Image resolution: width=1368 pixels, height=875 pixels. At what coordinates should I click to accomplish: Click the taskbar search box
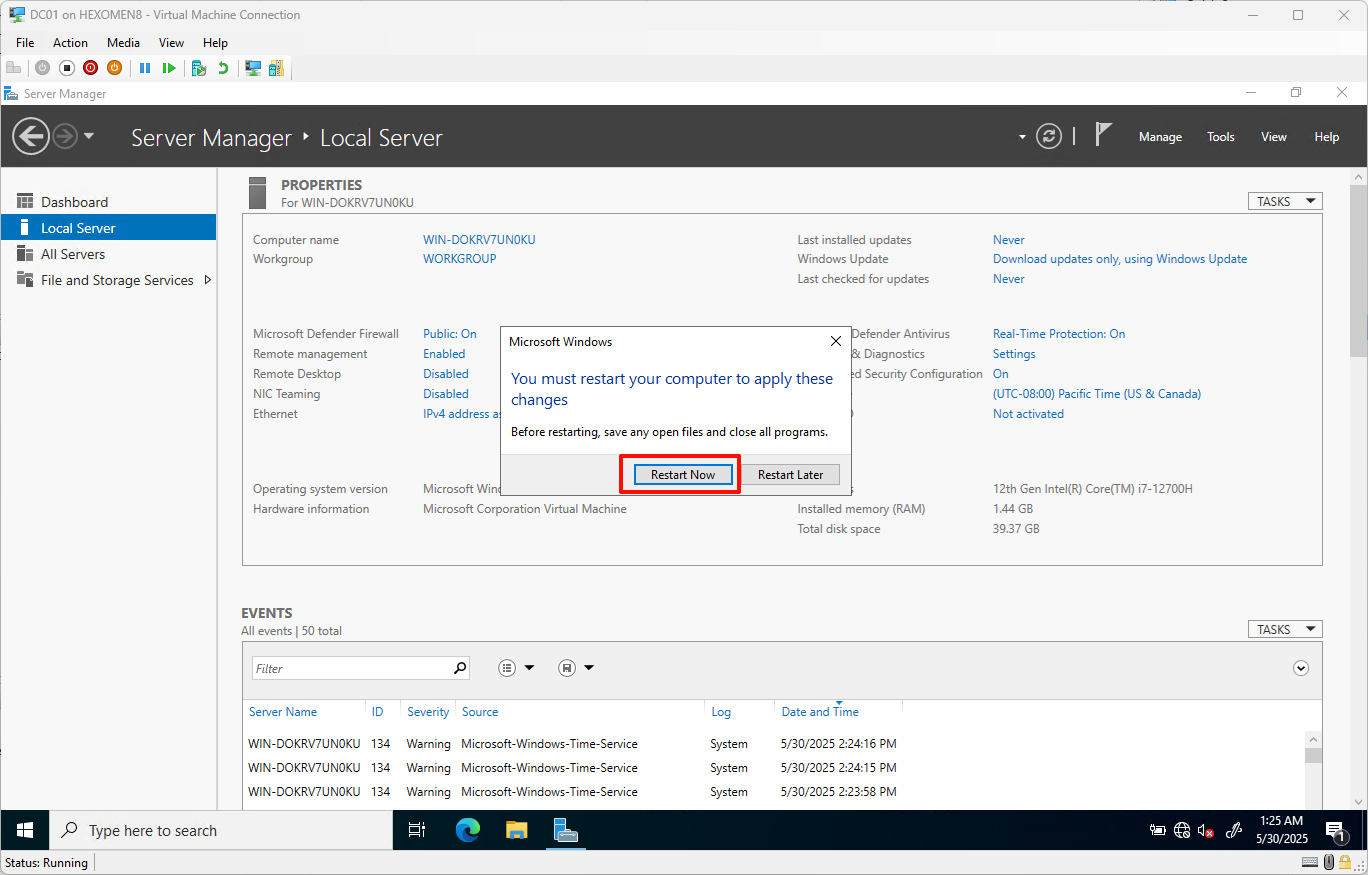click(x=221, y=830)
